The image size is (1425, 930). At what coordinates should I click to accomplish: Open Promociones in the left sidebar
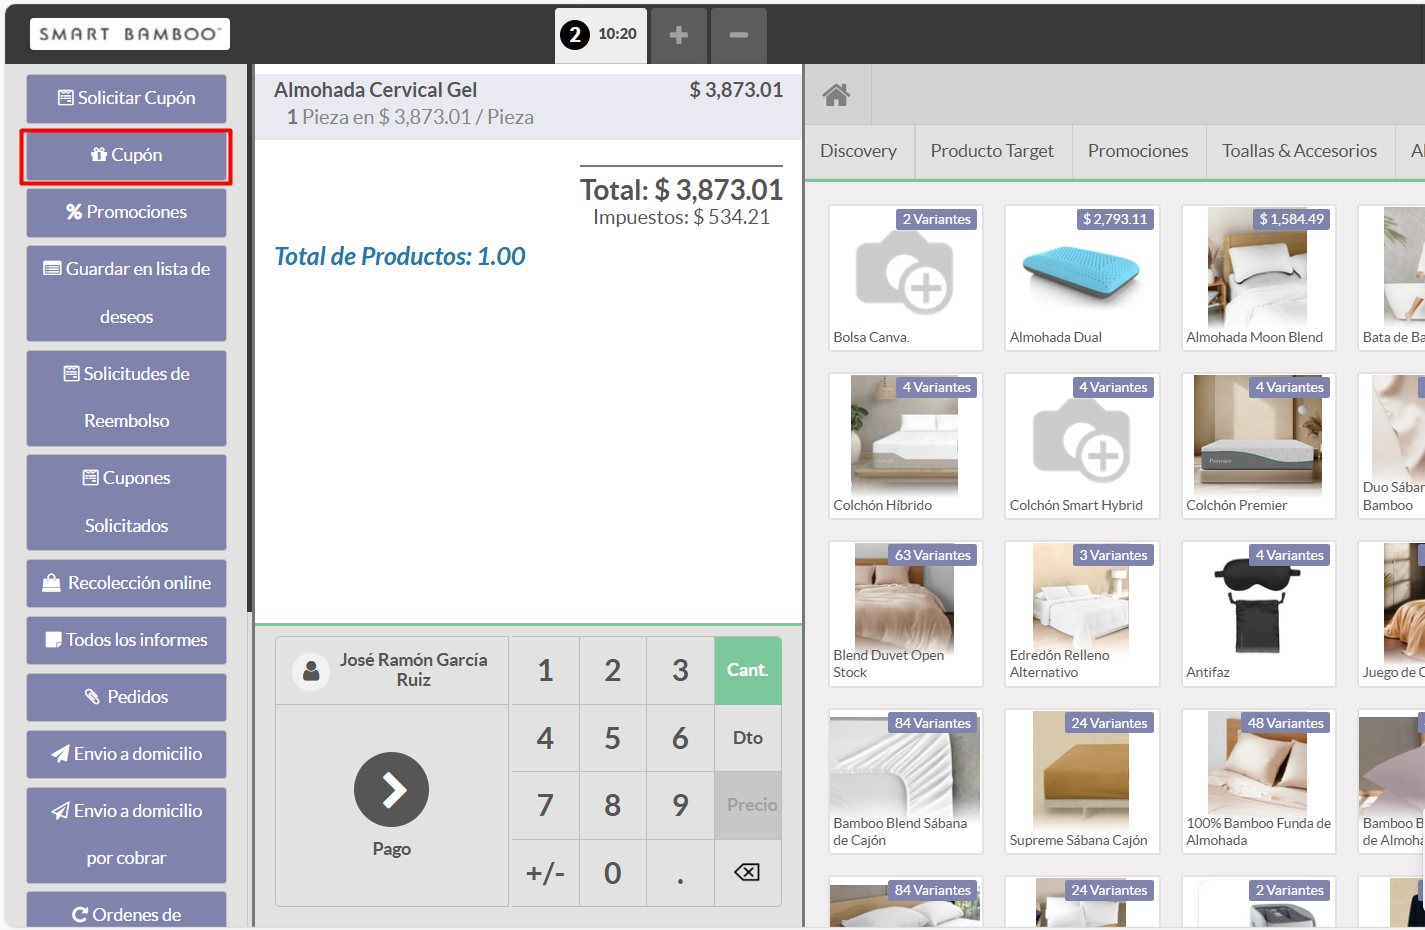[126, 212]
